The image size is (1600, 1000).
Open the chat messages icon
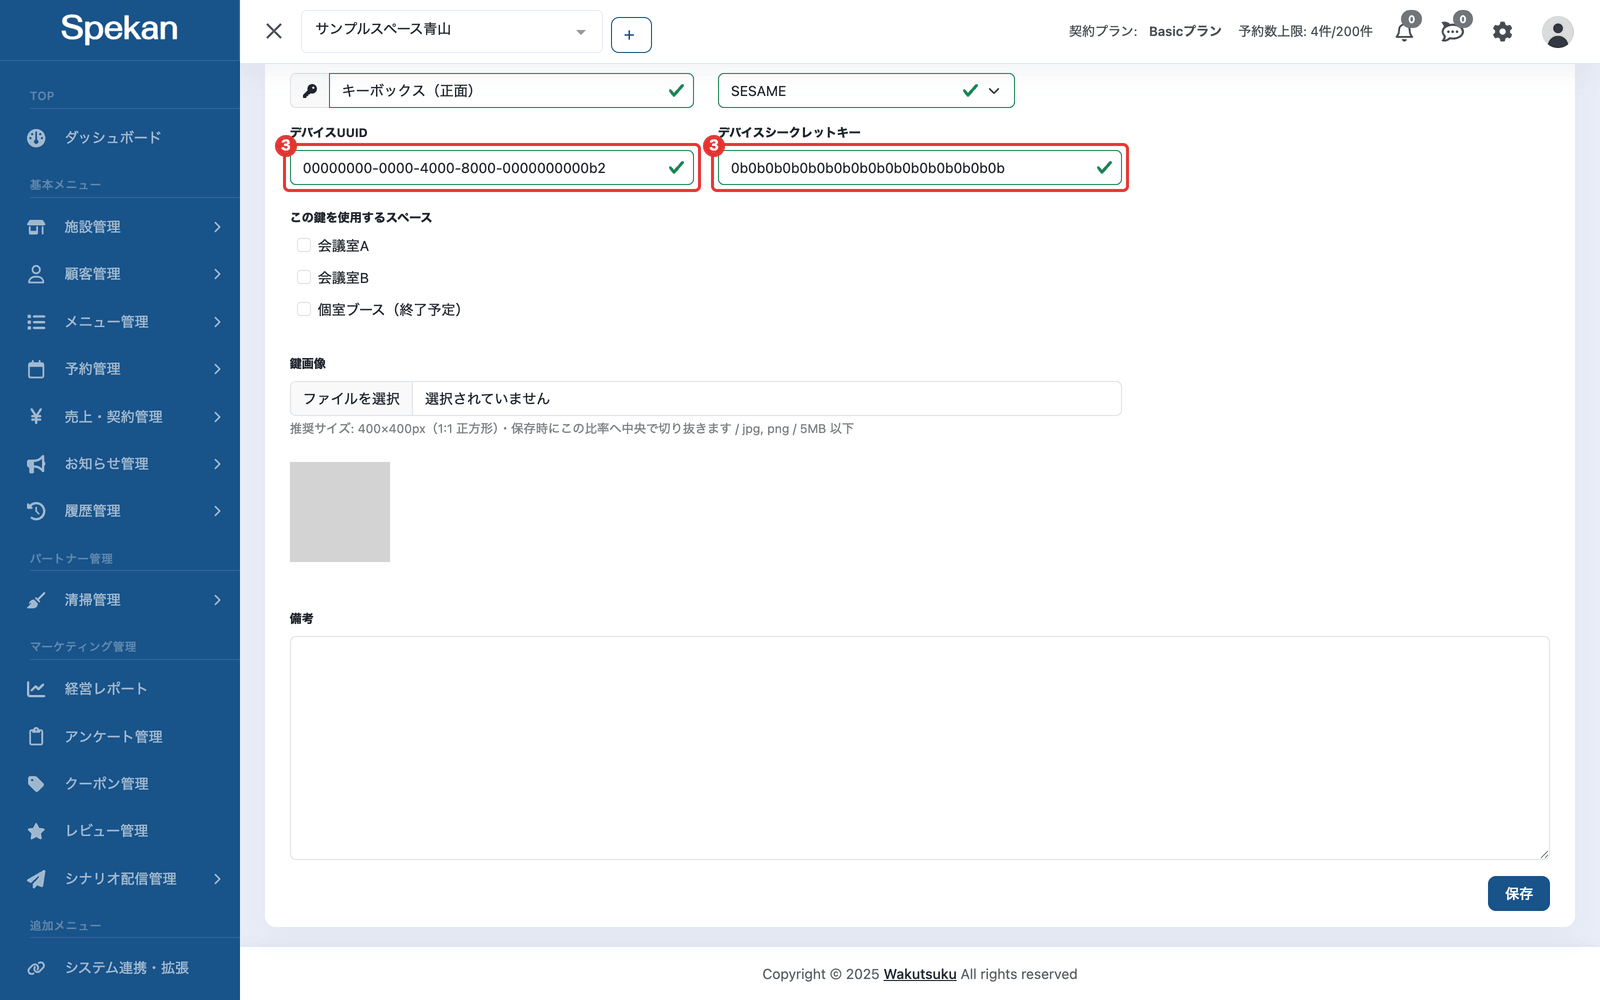[1453, 31]
